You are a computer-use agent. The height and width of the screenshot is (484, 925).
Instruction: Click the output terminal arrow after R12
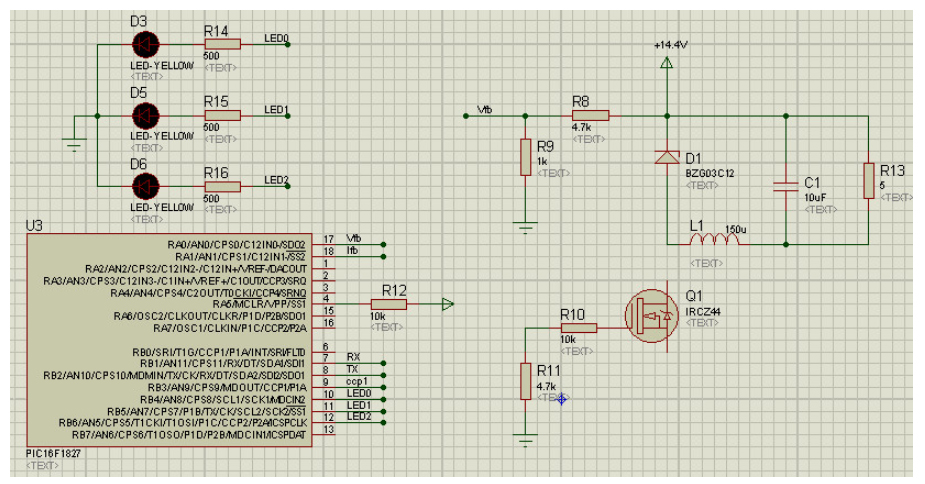448,304
